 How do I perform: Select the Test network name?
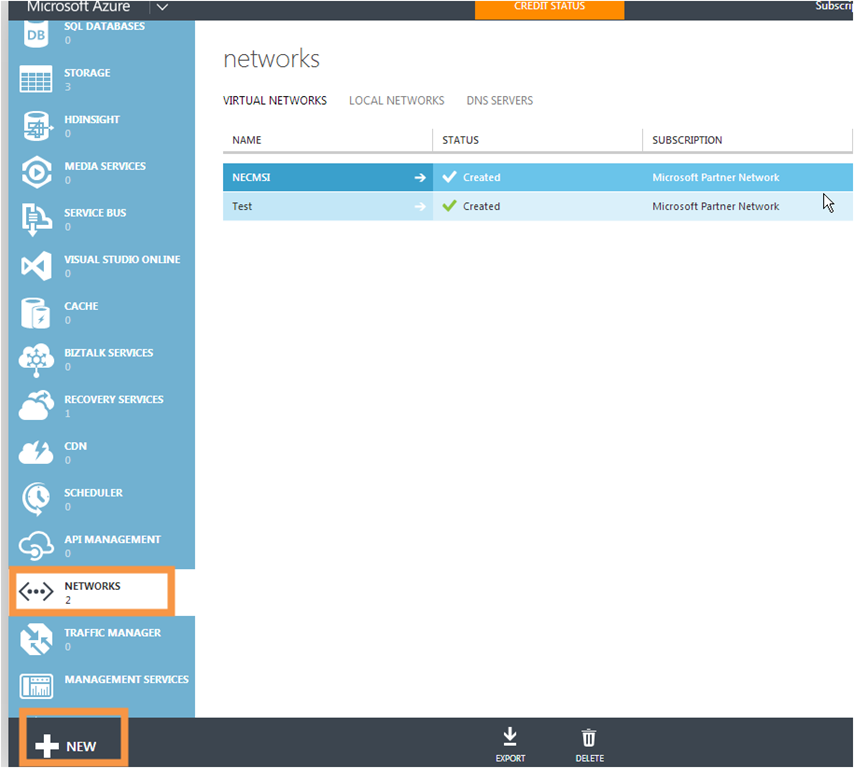tap(242, 206)
